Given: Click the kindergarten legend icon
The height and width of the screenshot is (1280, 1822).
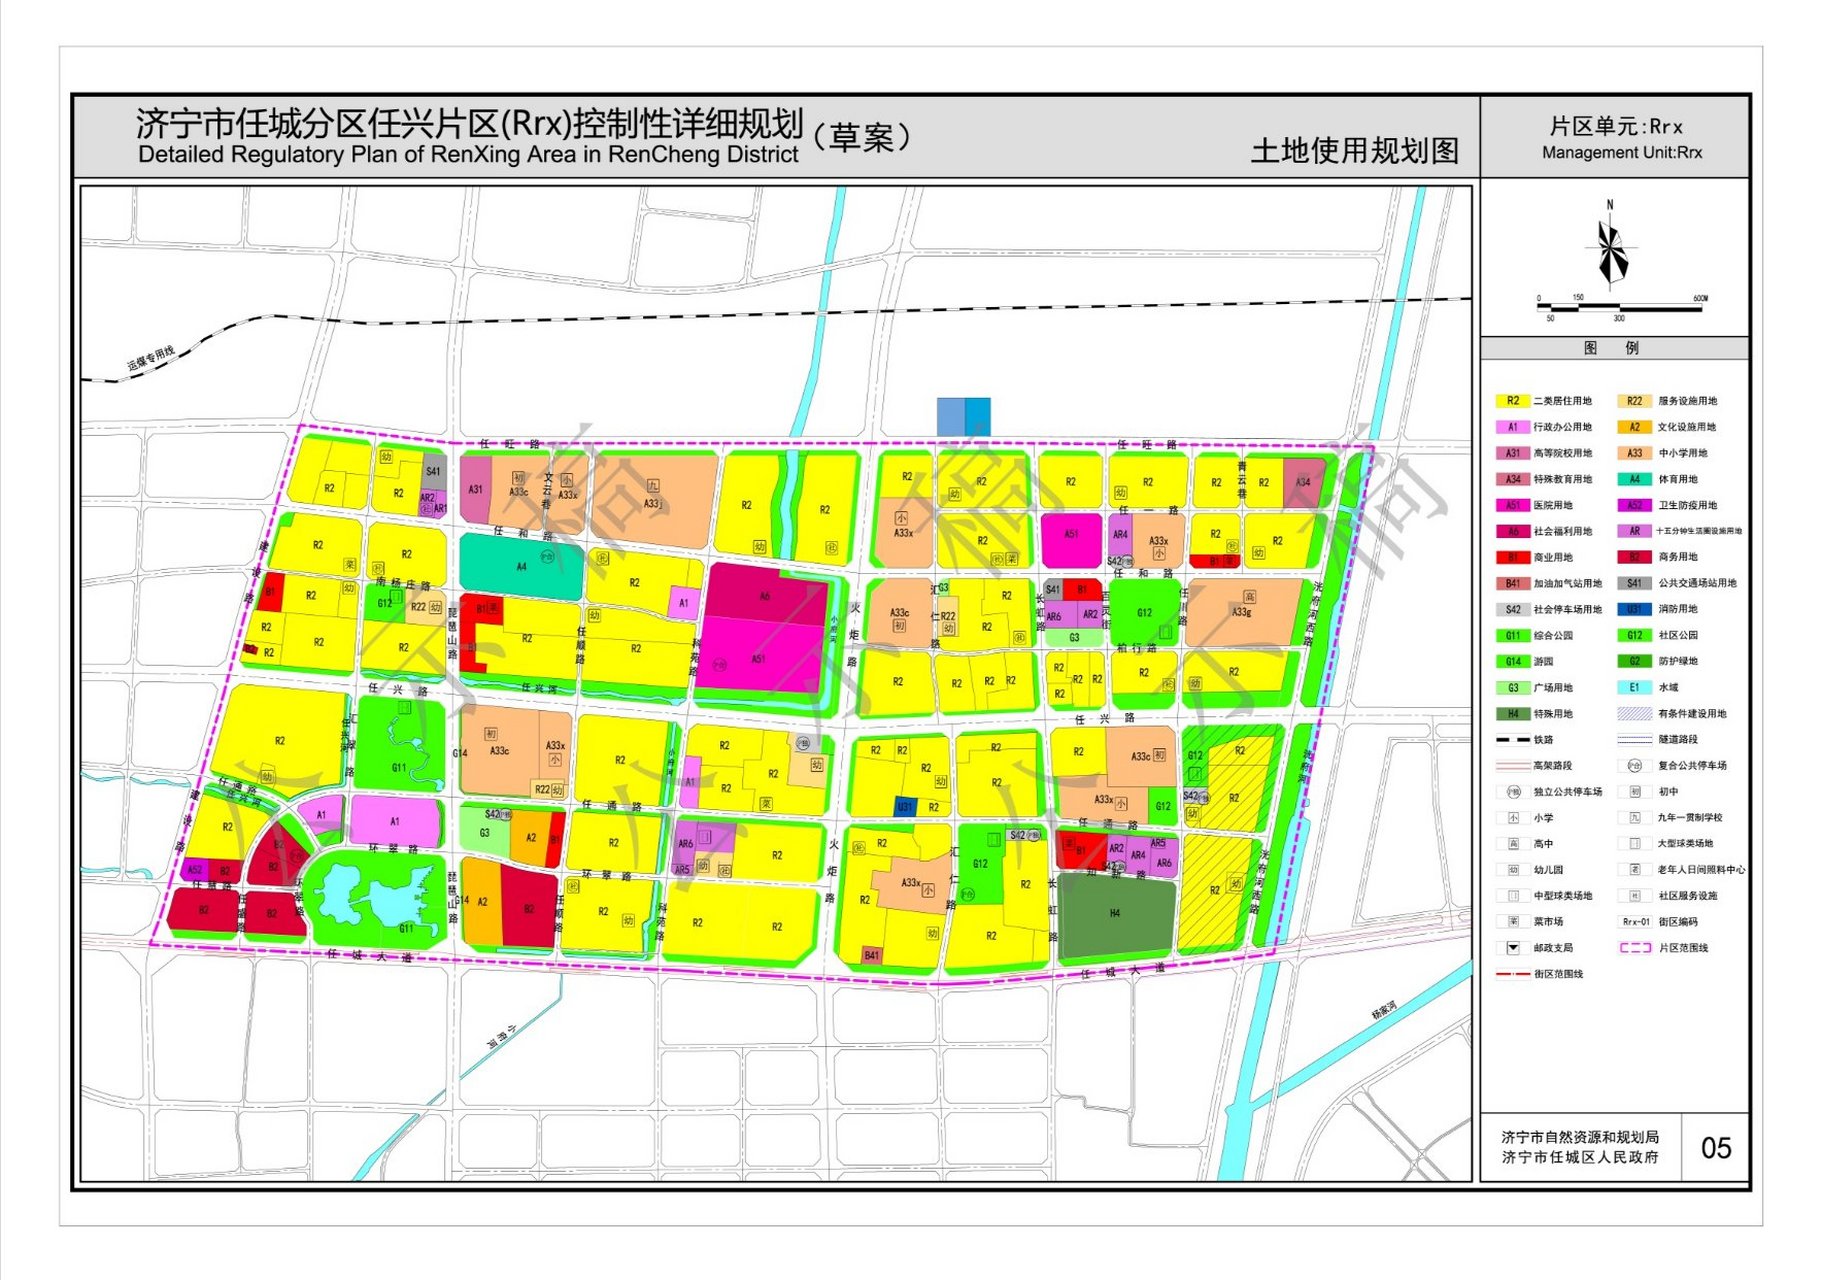Looking at the screenshot, I should pos(1513,870).
